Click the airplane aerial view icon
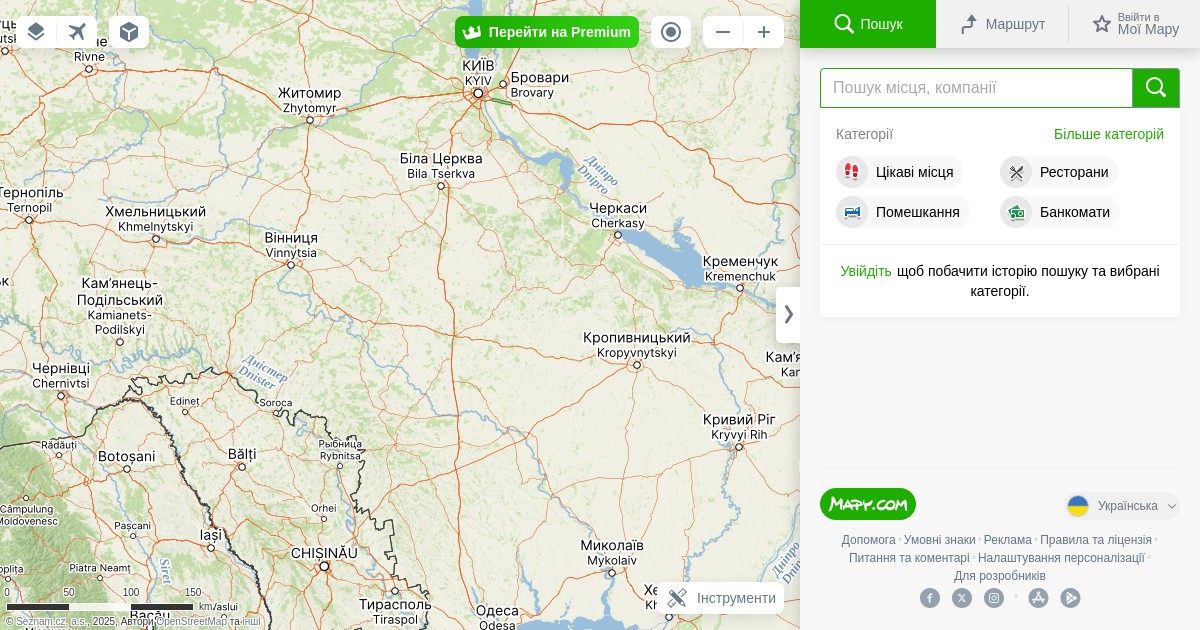 pyautogui.click(x=78, y=32)
